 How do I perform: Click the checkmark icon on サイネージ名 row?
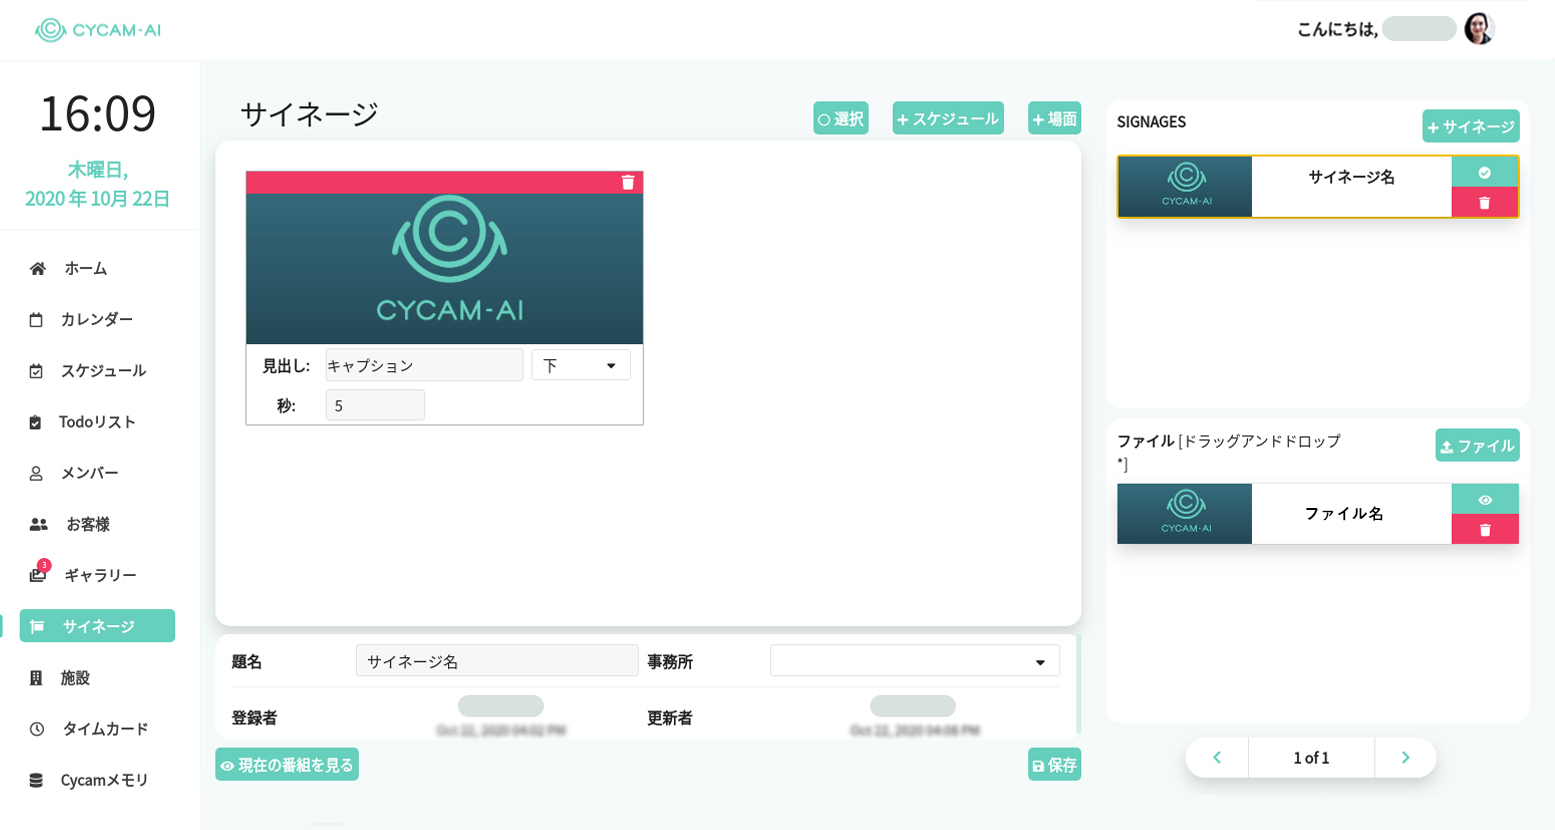tap(1485, 172)
